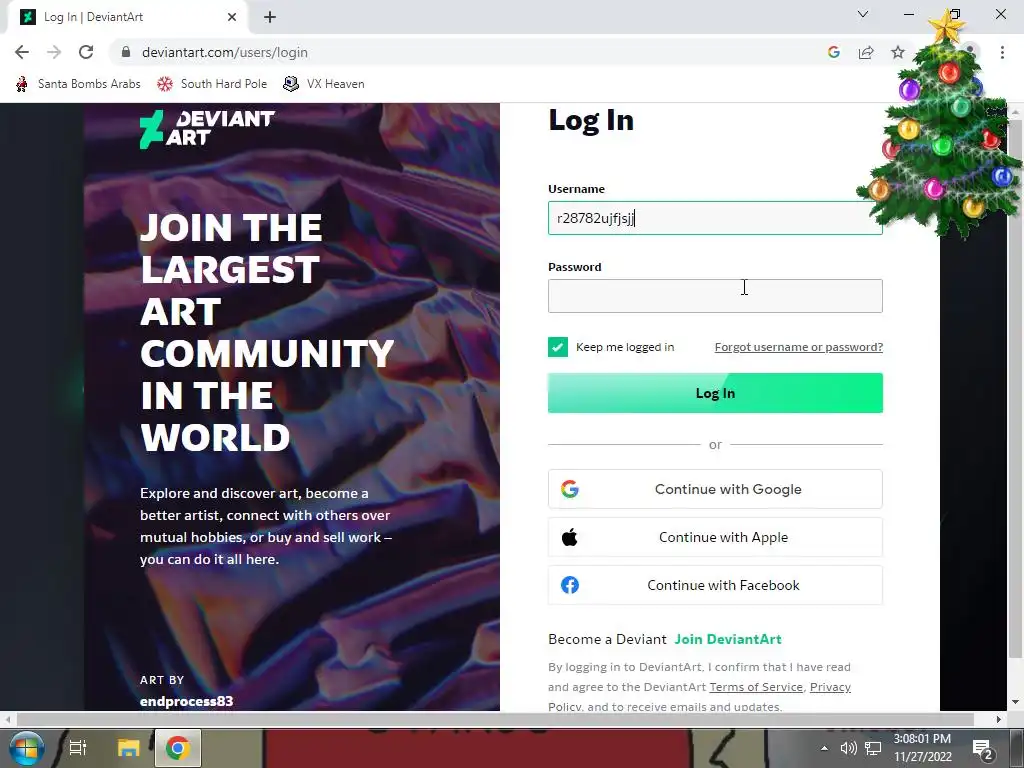Open the VX Heaven bookmark

click(324, 84)
